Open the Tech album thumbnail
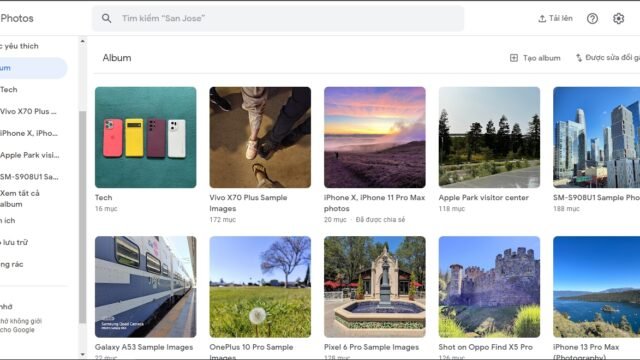Viewport: 640px width, 360px height. click(x=146, y=137)
